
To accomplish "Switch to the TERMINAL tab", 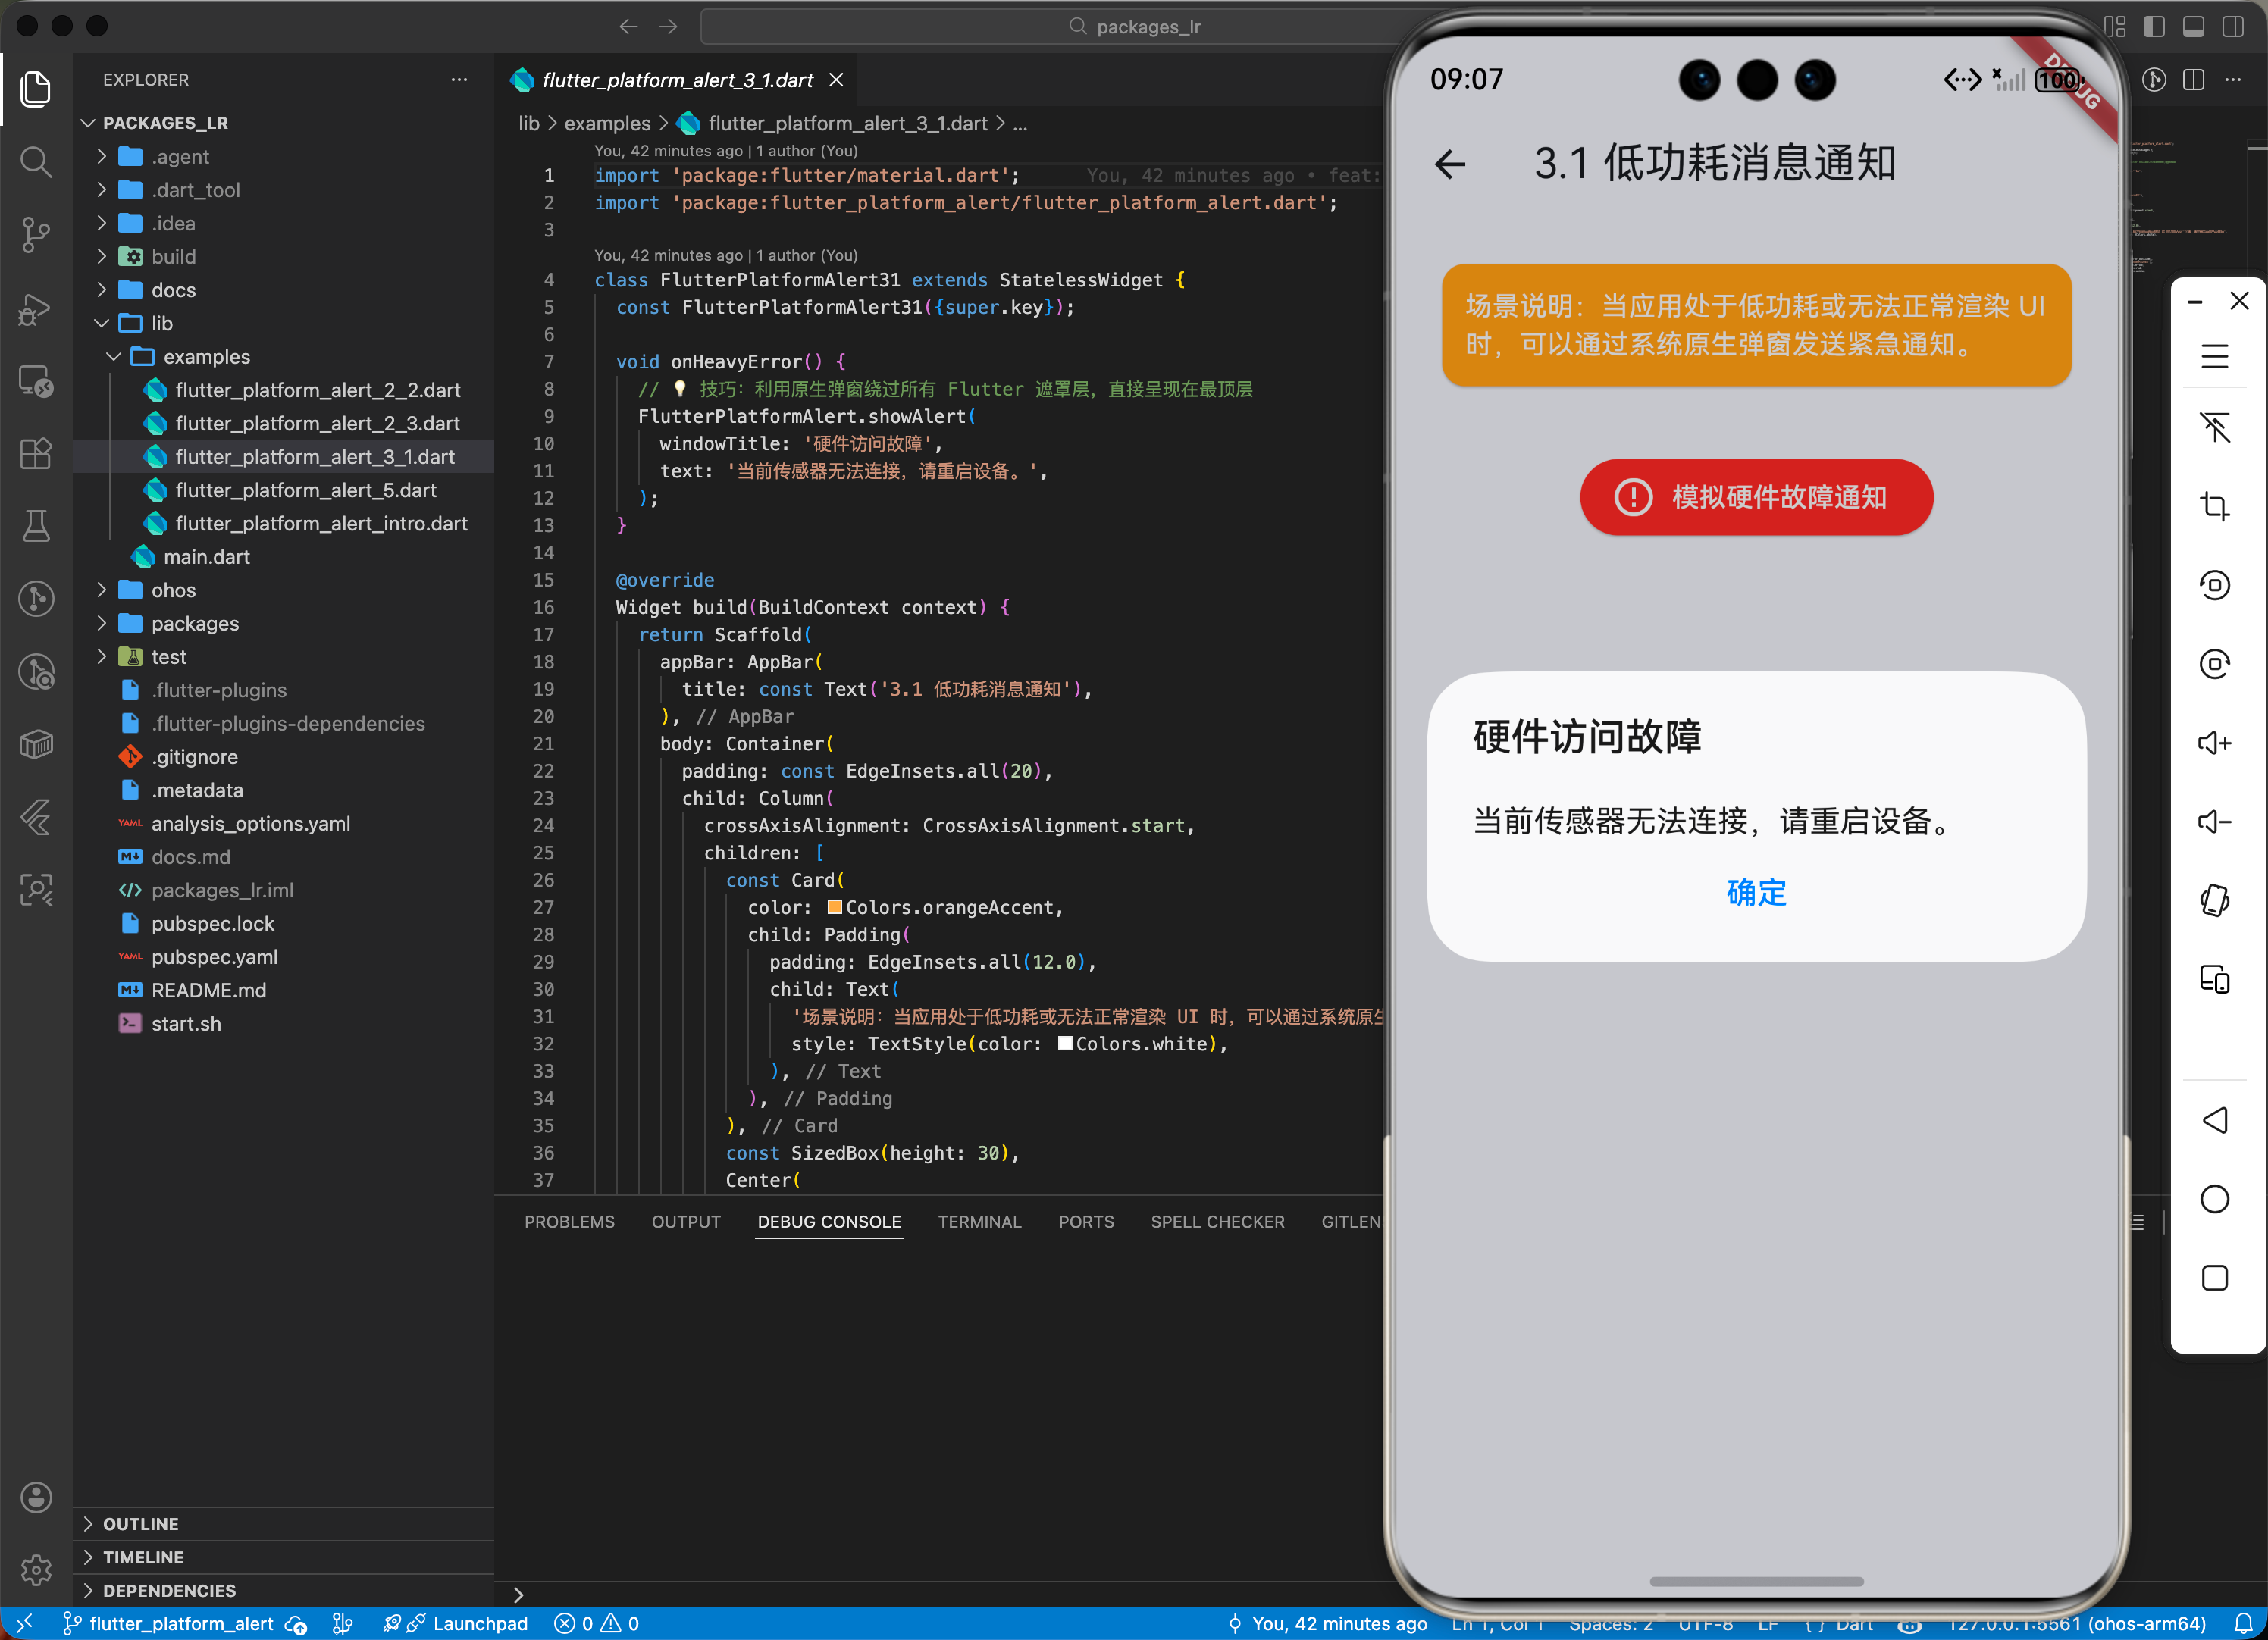I will [979, 1222].
